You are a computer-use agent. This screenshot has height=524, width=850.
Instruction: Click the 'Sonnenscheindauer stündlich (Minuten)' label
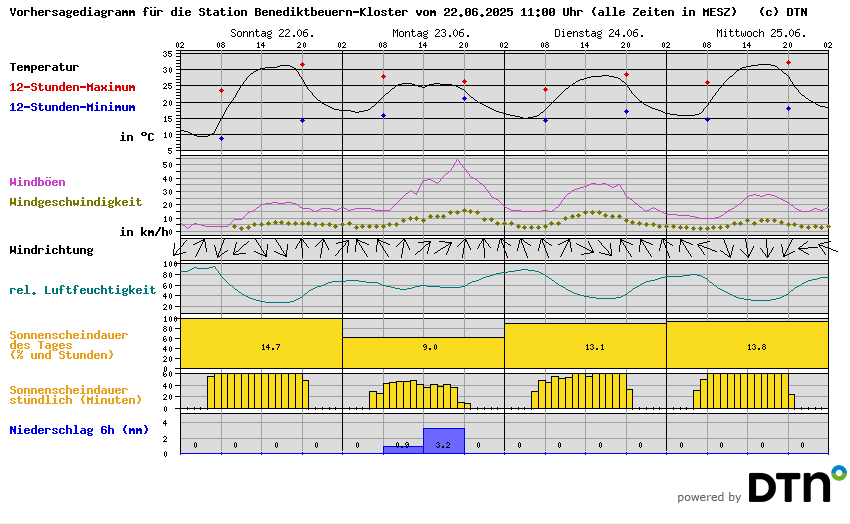75,395
